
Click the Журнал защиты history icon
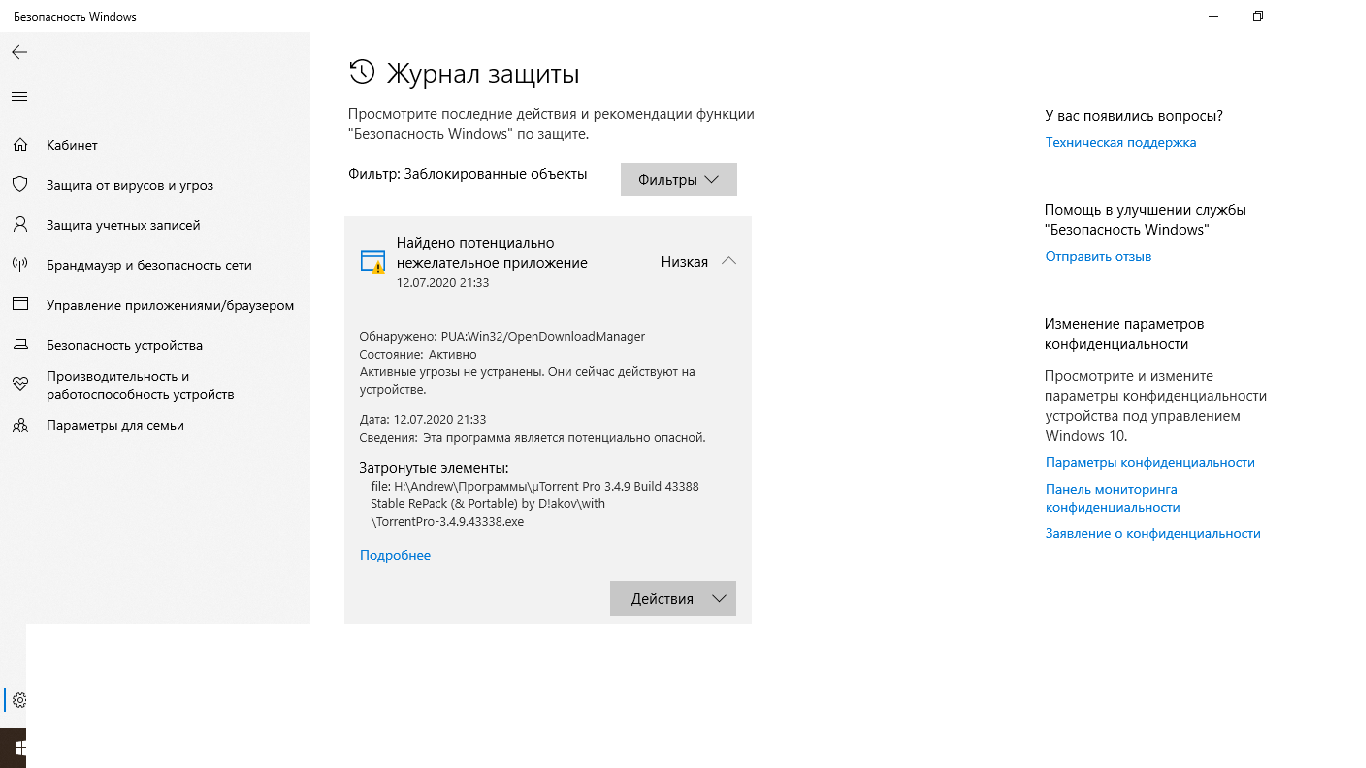pos(361,72)
